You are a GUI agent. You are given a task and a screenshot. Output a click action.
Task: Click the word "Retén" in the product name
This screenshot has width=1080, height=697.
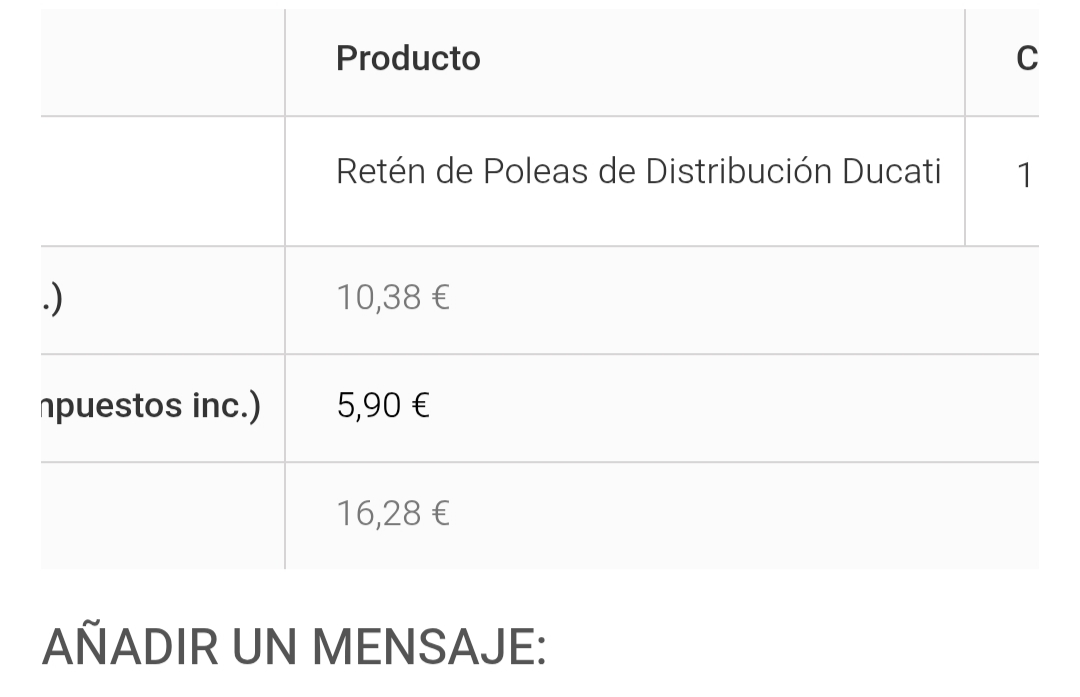(x=380, y=171)
